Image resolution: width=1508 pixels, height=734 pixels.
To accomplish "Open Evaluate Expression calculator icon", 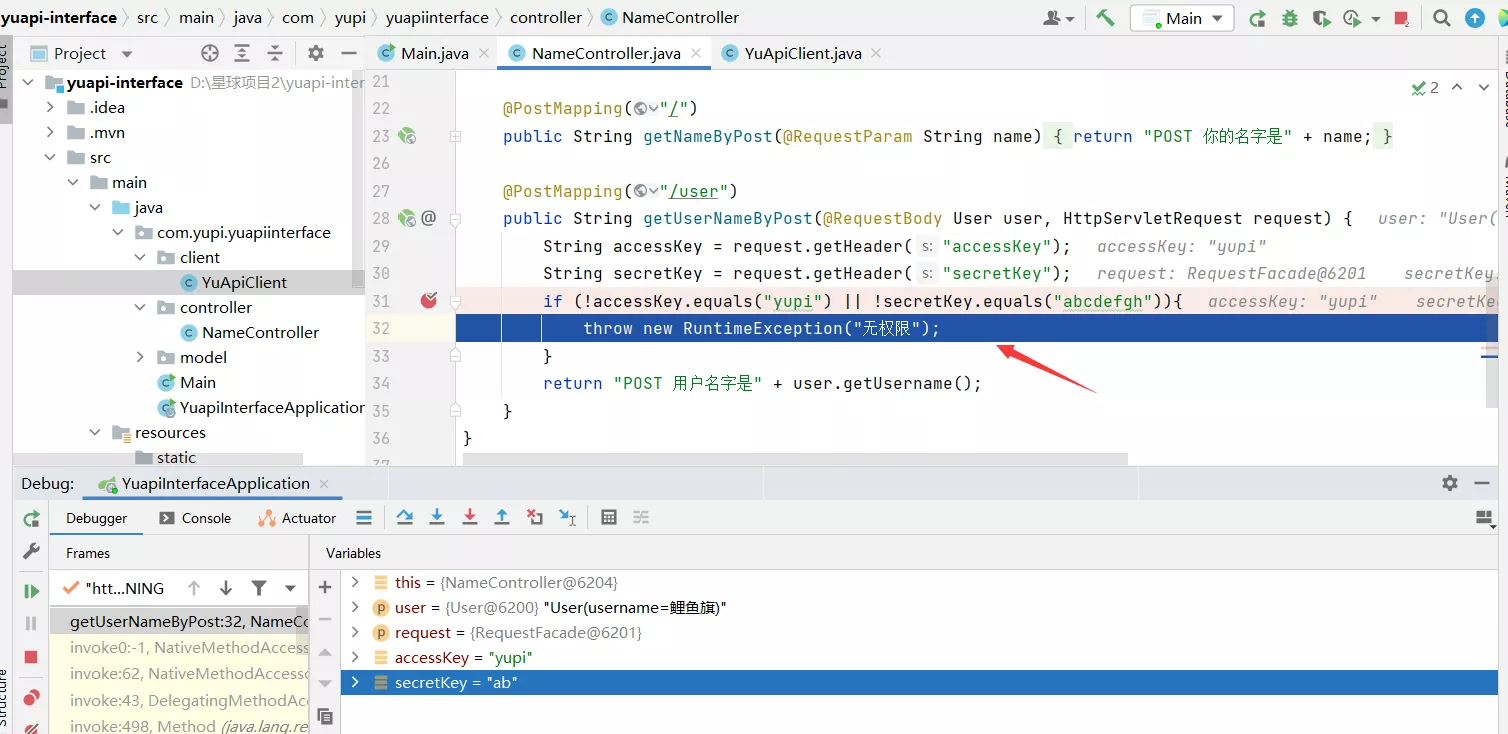I will (x=609, y=517).
